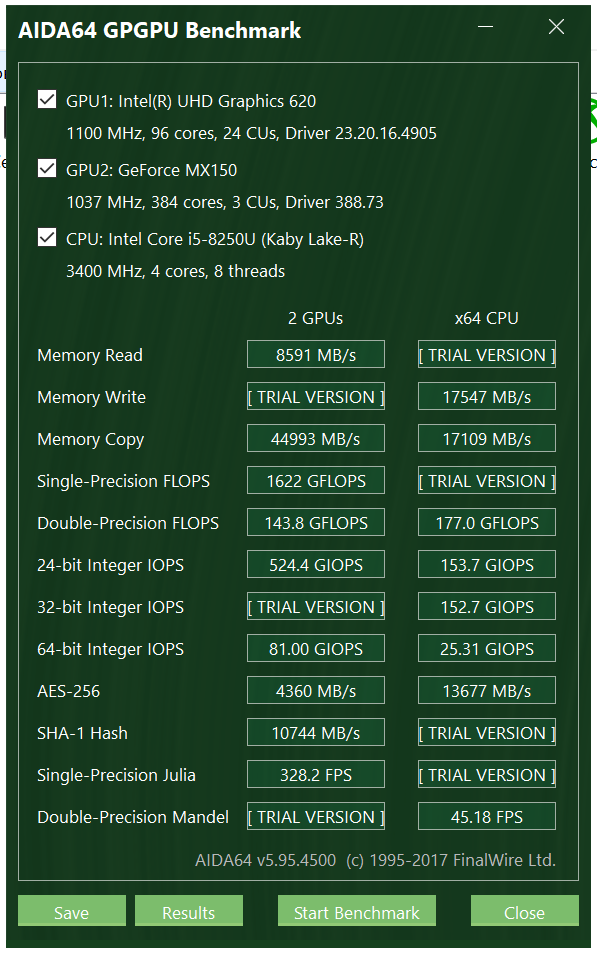Click the SHA-1 Hash 10744 MB/s result
The image size is (597, 956).
tap(316, 732)
